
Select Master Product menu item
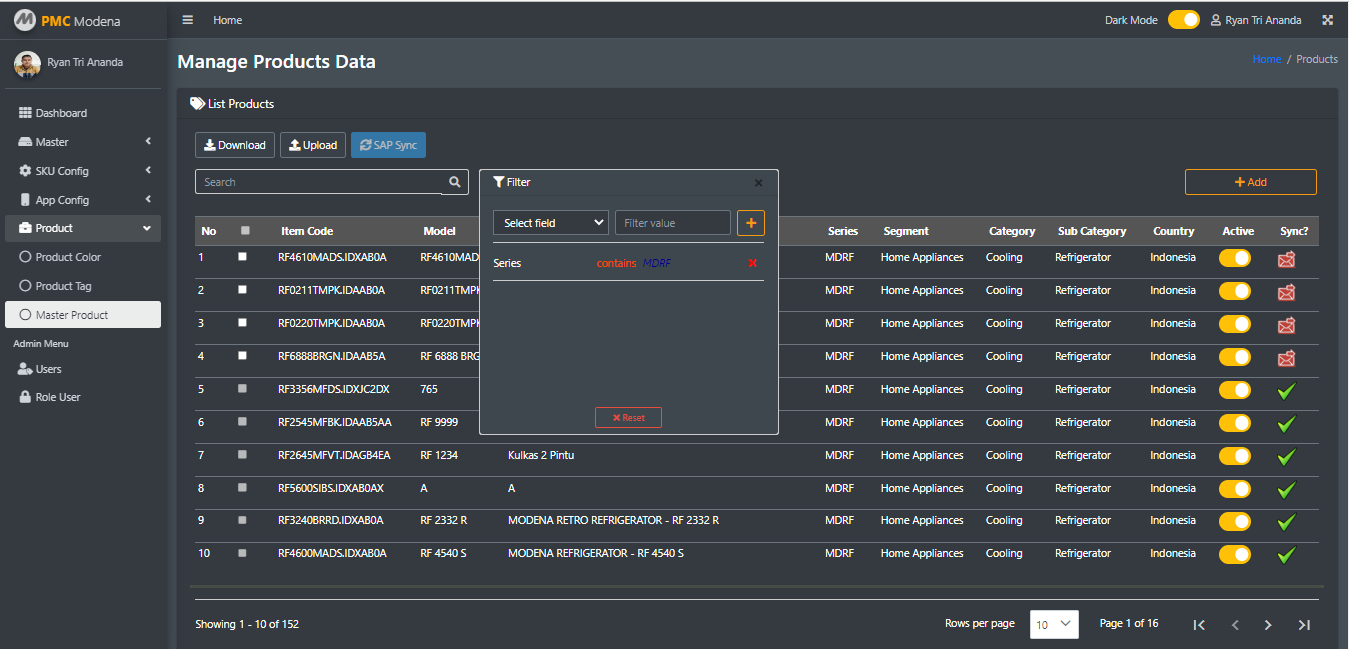pyautogui.click(x=83, y=315)
